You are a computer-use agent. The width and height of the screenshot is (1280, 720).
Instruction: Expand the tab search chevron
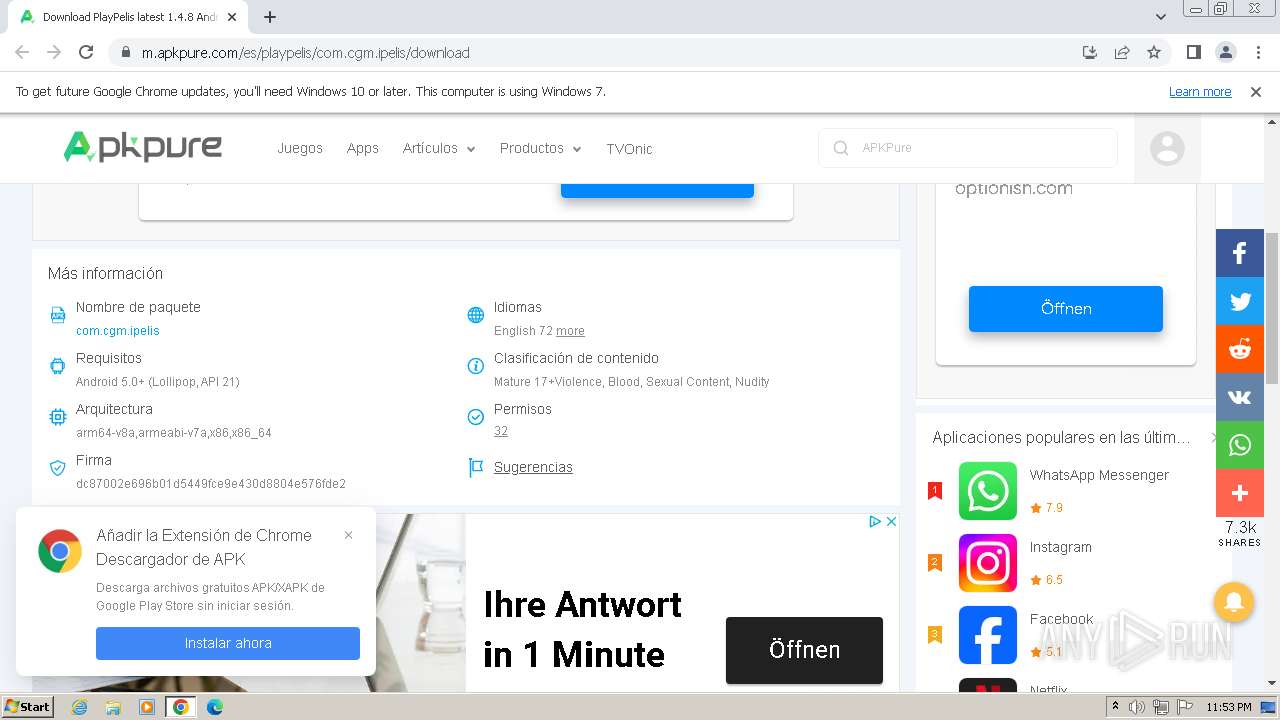pos(1161,17)
